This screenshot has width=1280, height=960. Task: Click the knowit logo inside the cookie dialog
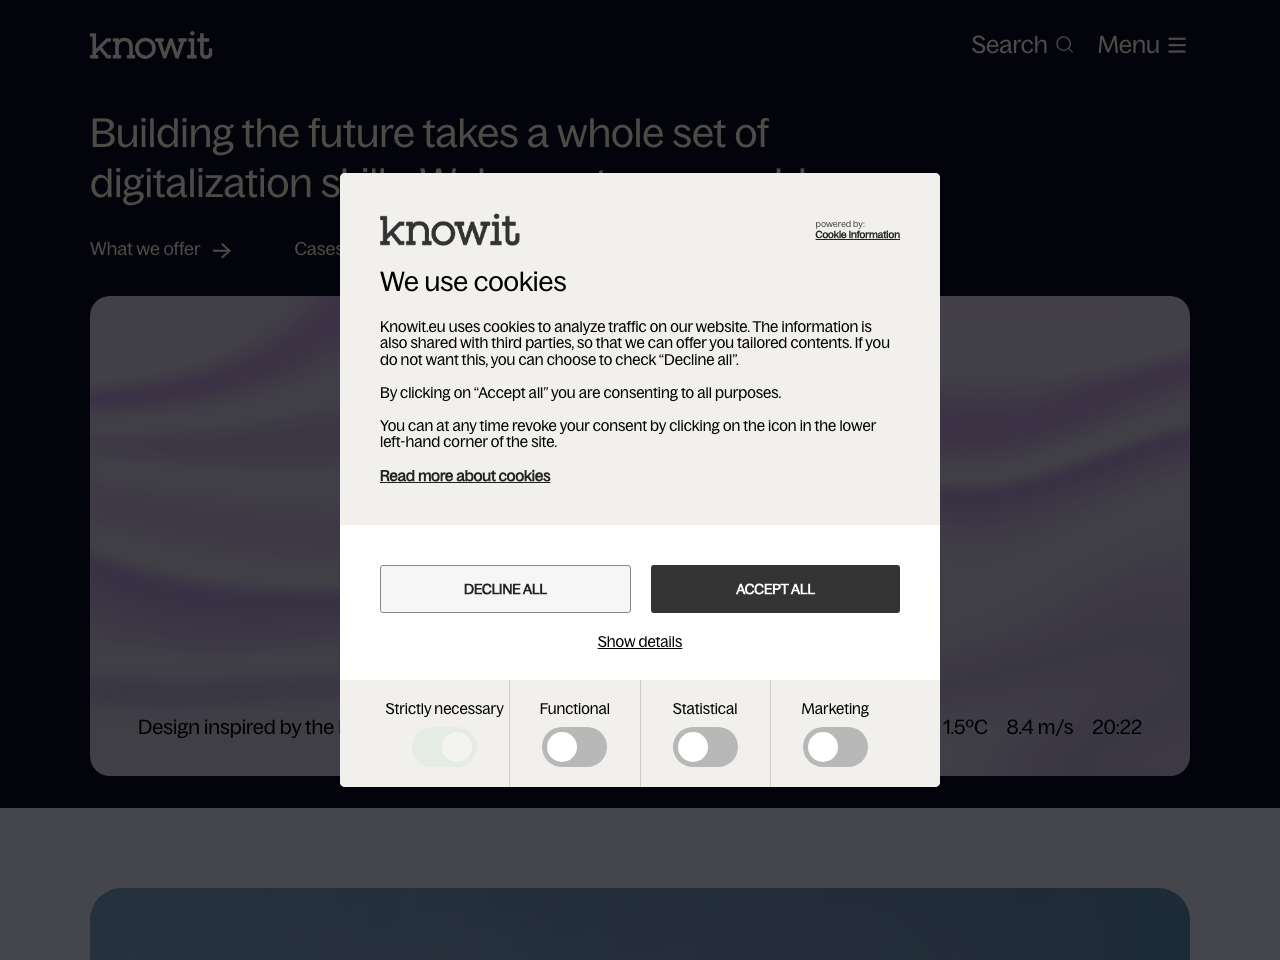[449, 230]
